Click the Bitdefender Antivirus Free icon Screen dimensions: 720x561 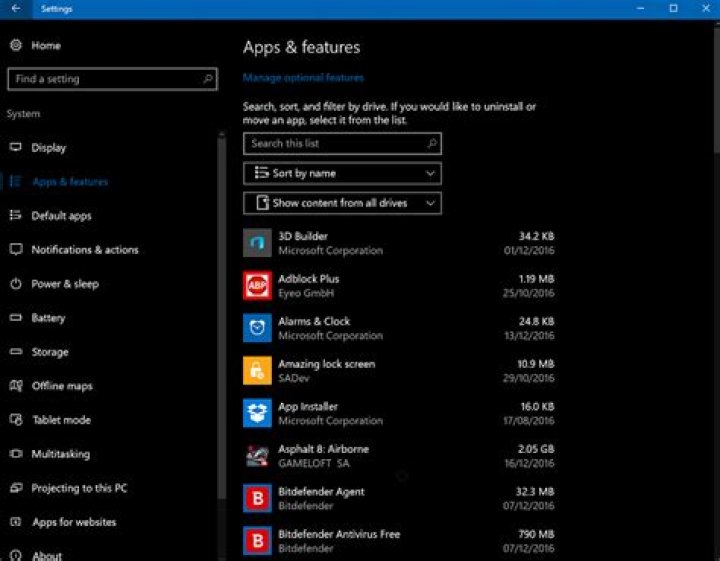pos(257,541)
